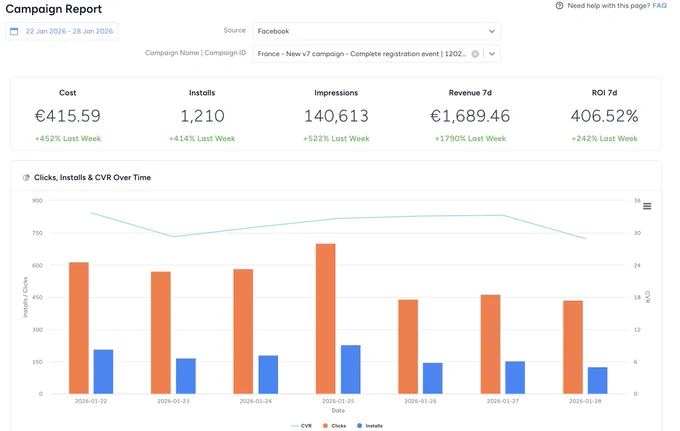This screenshot has width=680, height=431.
Task: Click the orange Clicks bar for 2026-01-22
Action: point(78,328)
